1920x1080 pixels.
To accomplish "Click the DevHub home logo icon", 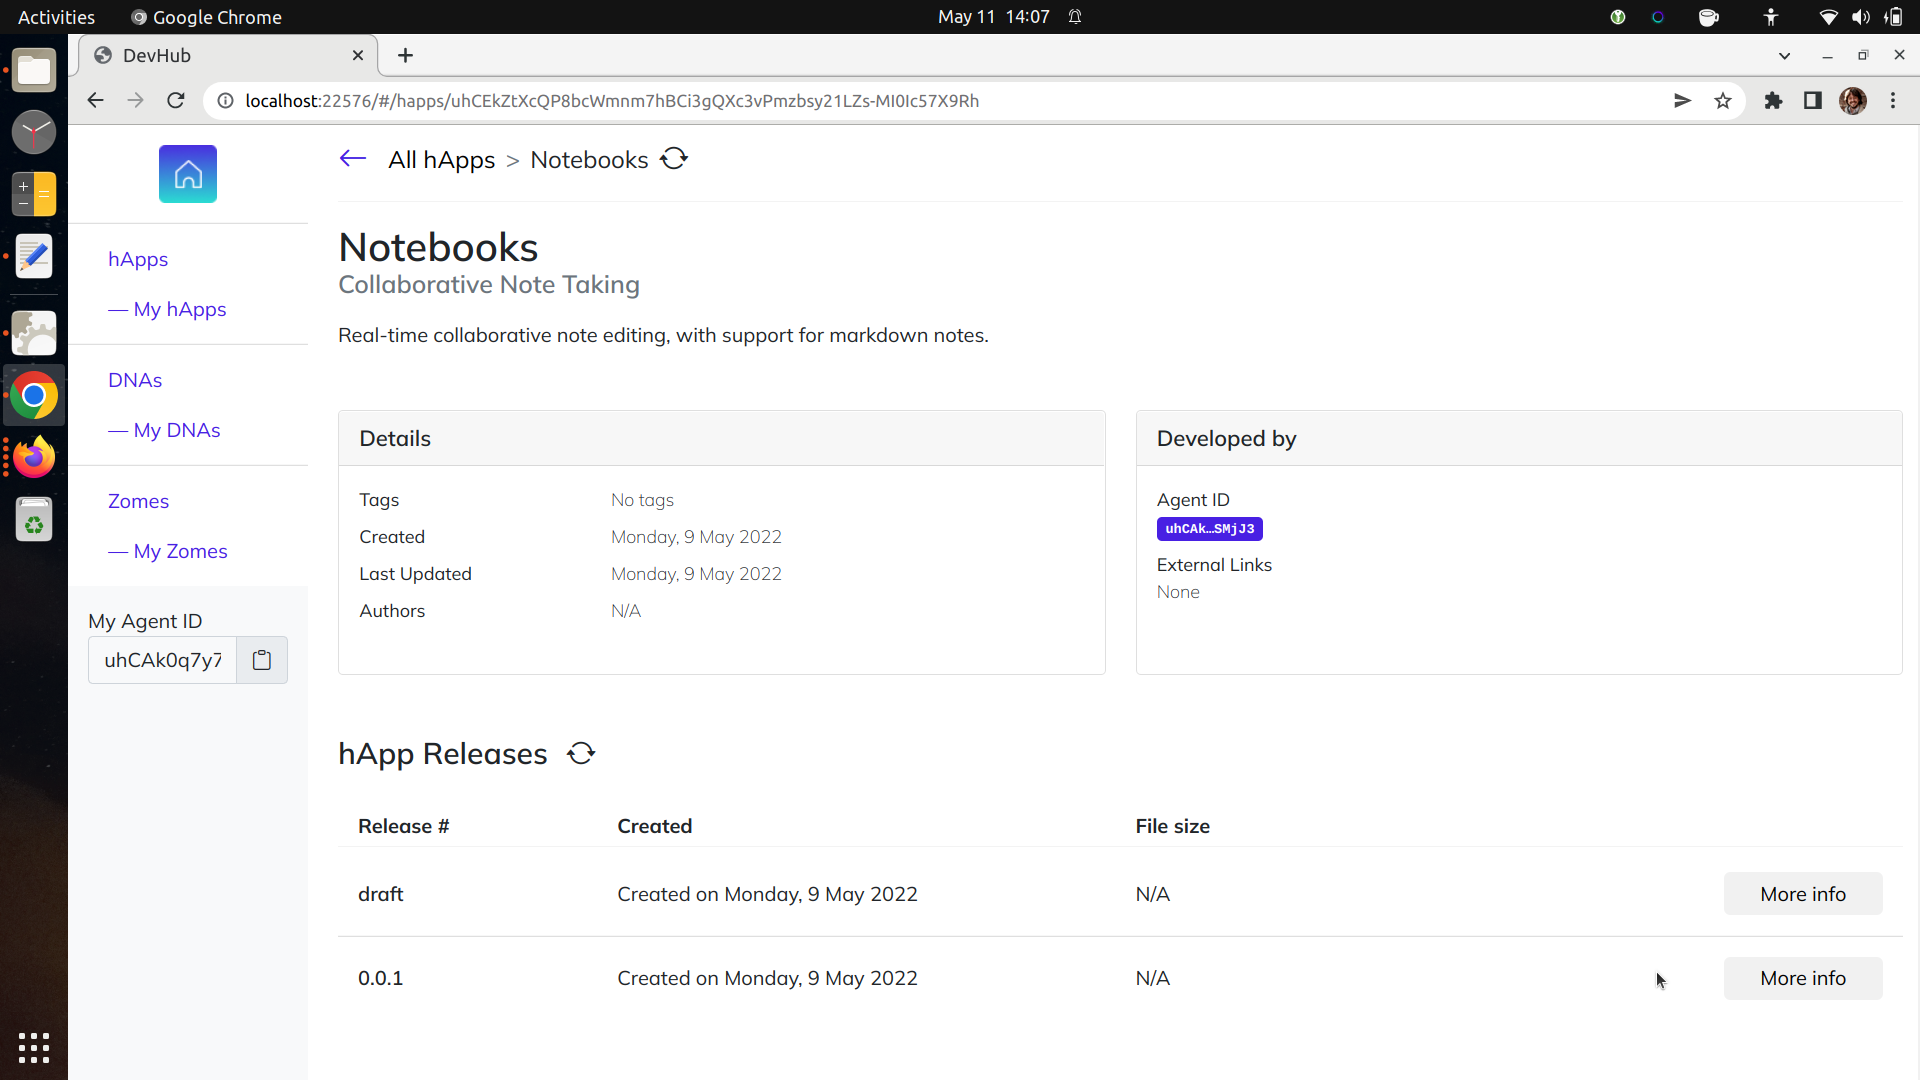I will (x=188, y=174).
